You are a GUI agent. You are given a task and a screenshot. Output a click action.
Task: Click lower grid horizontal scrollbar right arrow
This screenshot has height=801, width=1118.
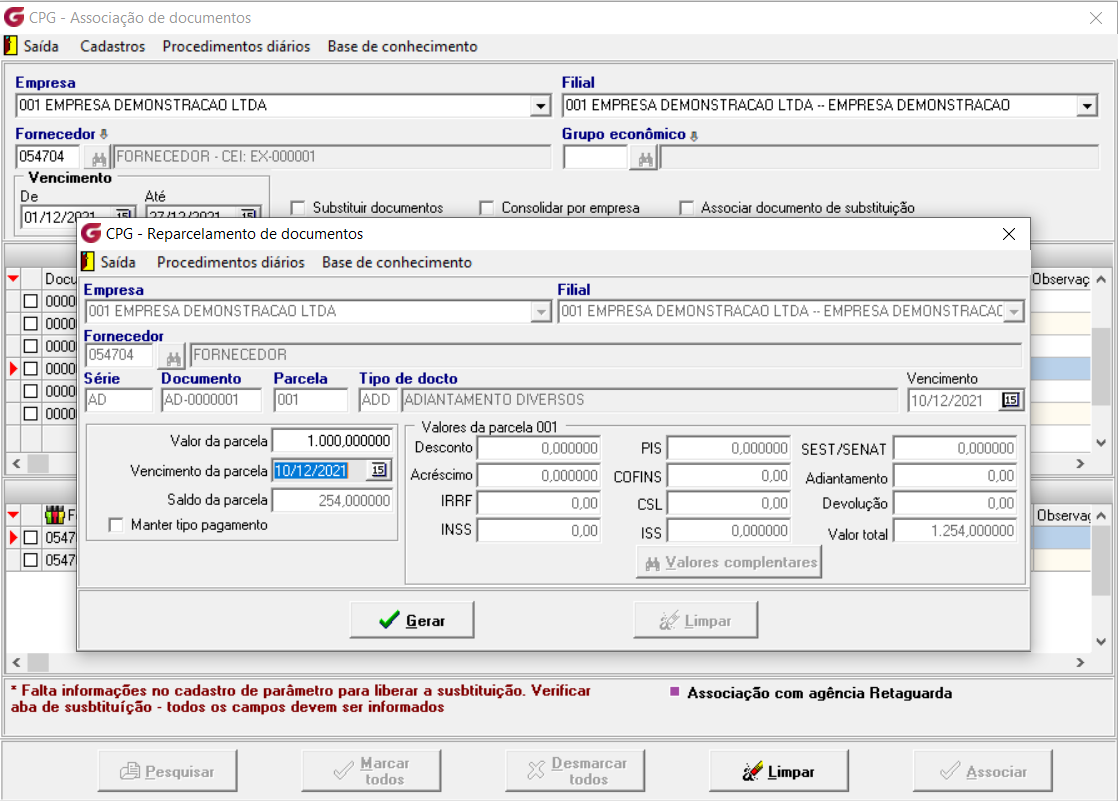click(x=1080, y=662)
